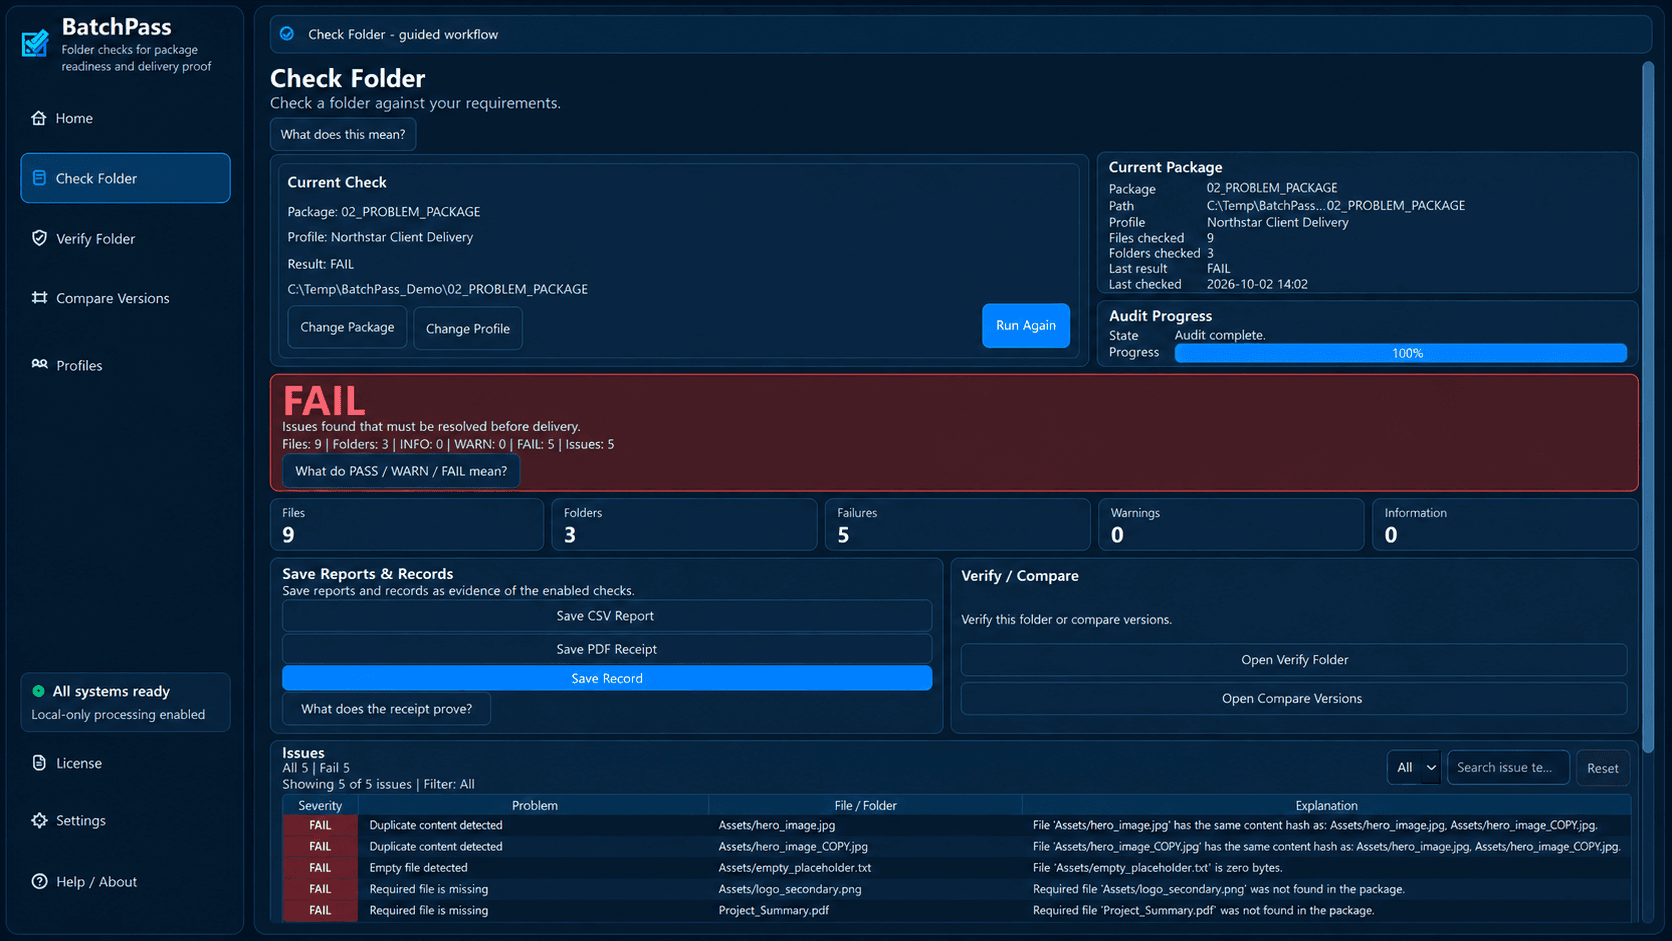Select the Assets/hero_image_COPY.jpg issue row

point(956,846)
